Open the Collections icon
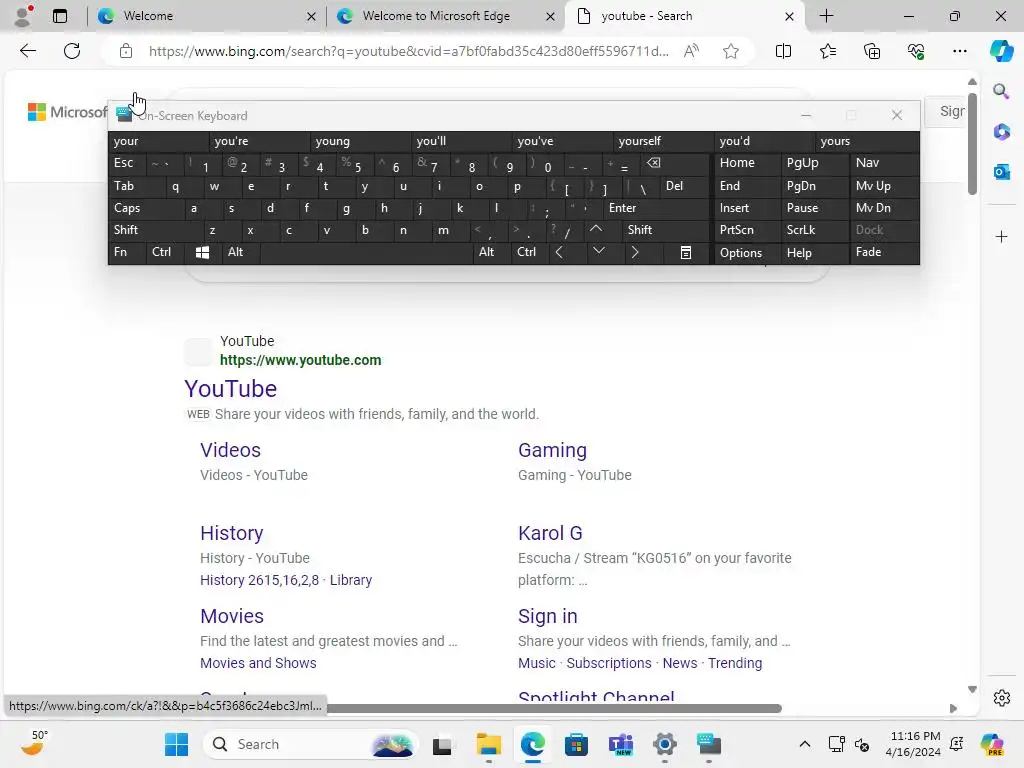This screenshot has height=768, width=1024. (872, 51)
